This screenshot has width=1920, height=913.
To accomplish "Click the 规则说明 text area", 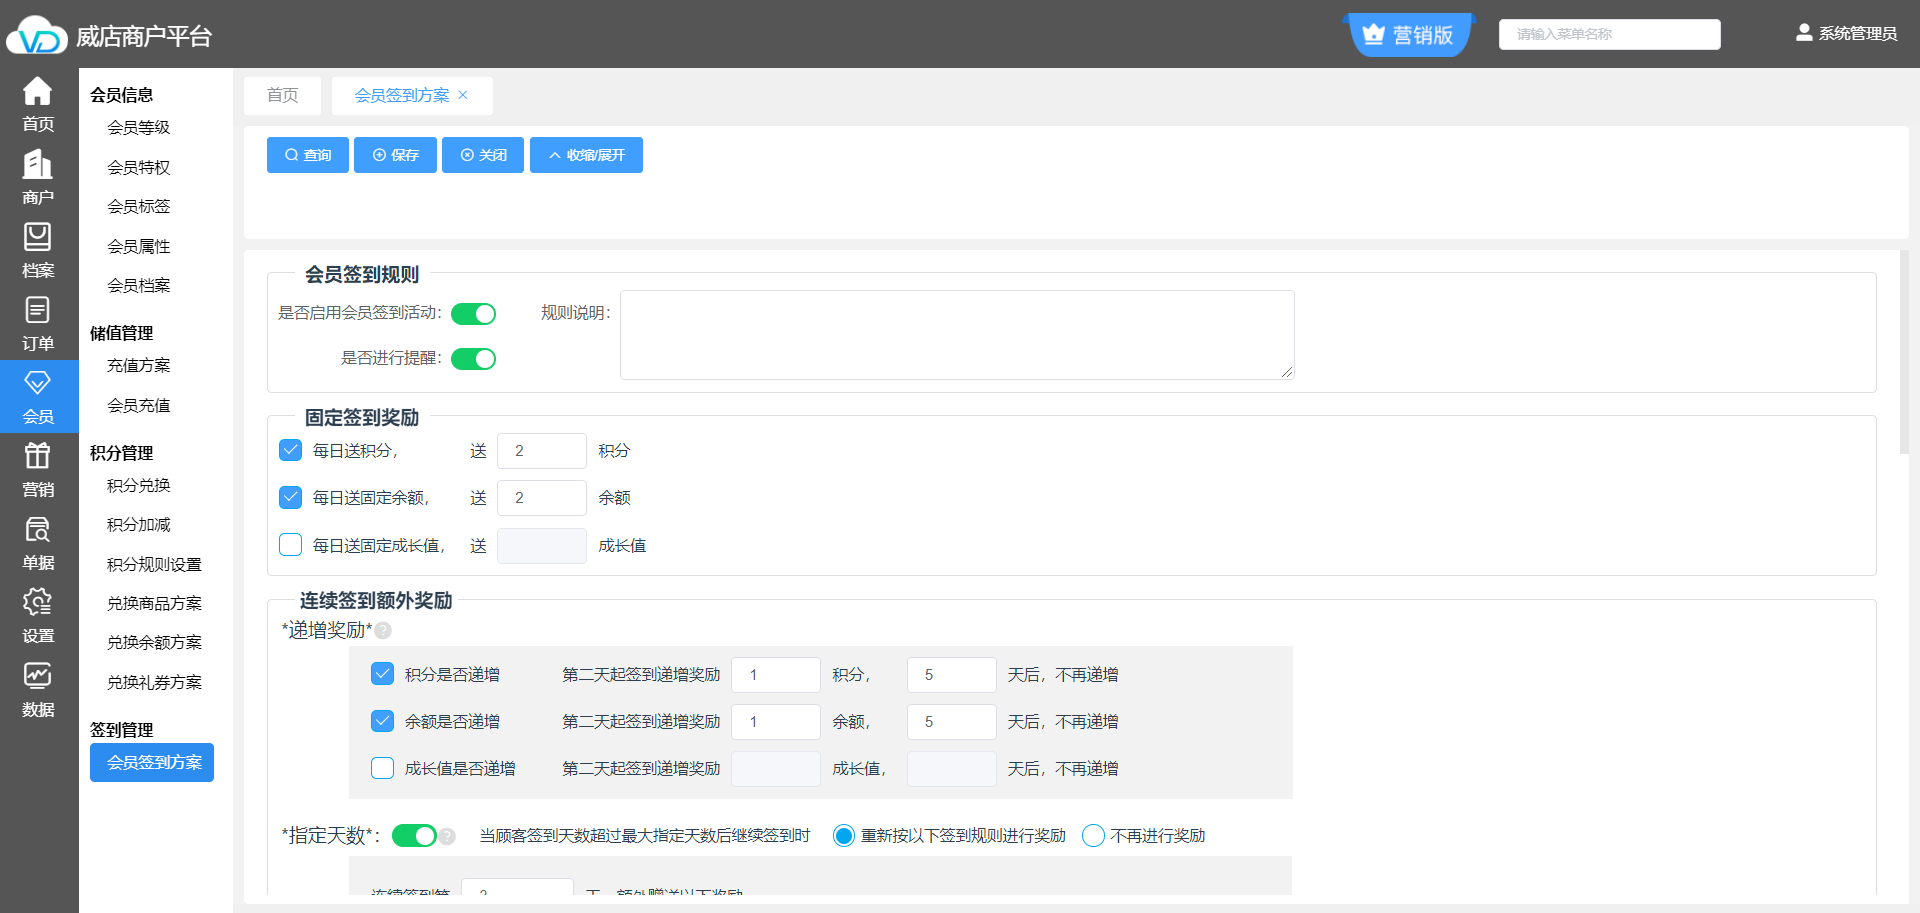I will (x=956, y=335).
